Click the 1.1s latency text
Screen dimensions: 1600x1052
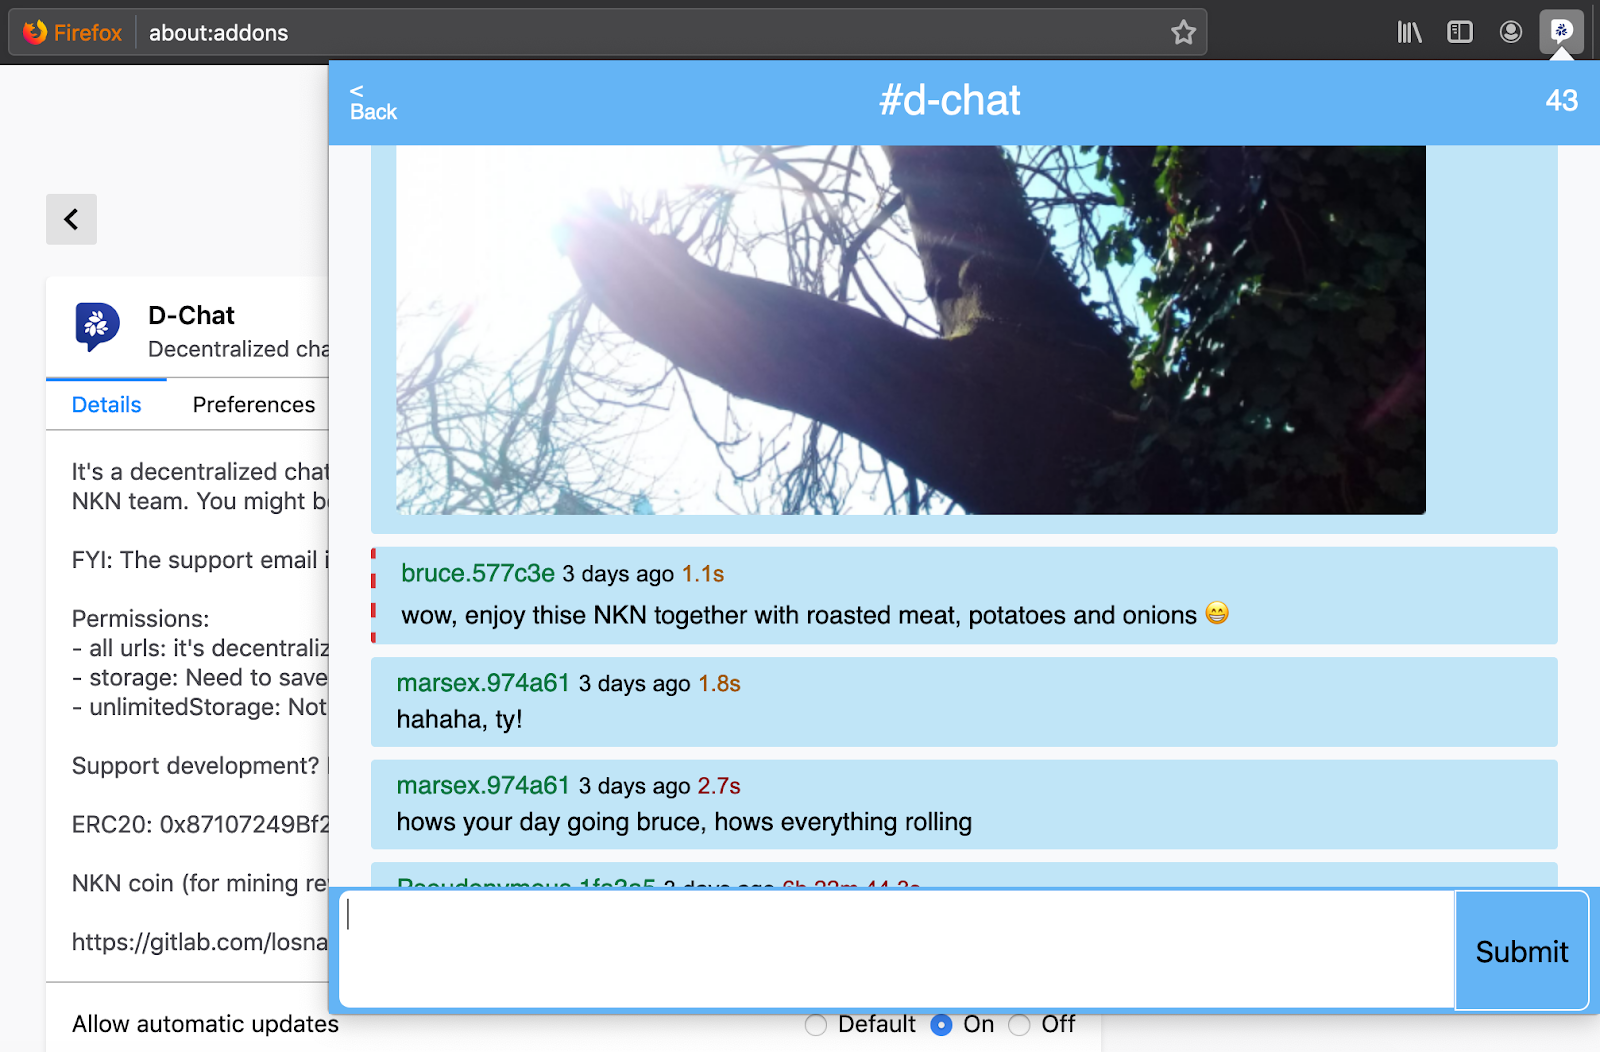[x=703, y=574]
